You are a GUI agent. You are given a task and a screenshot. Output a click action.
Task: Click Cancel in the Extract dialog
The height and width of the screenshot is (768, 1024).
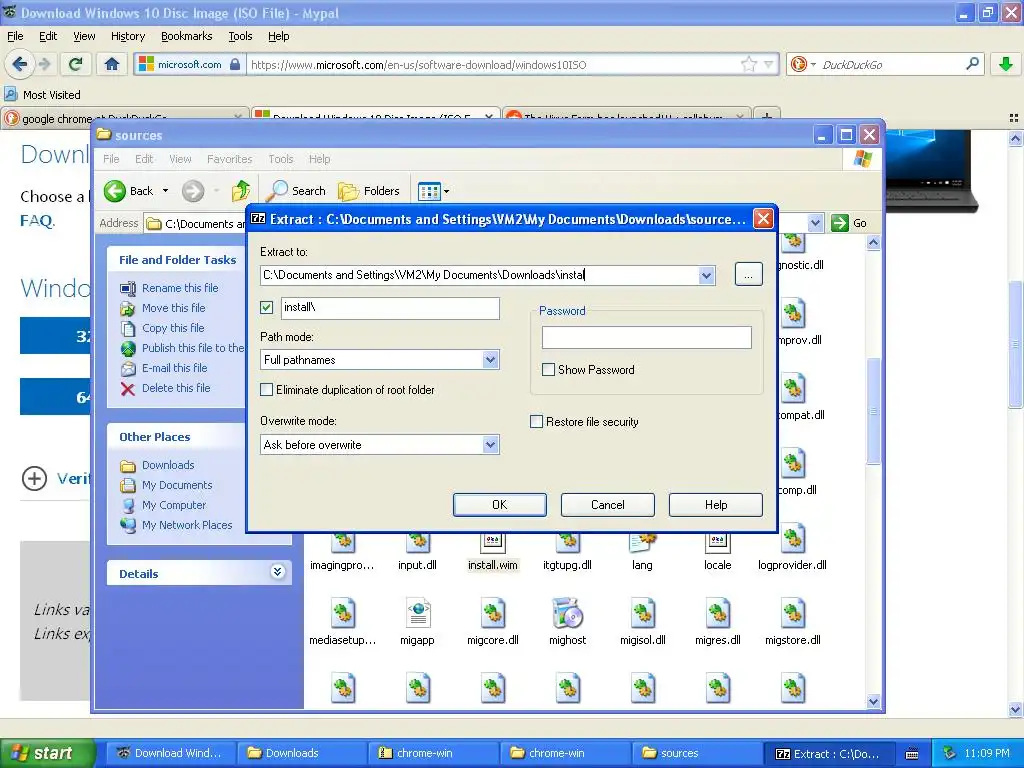(607, 505)
